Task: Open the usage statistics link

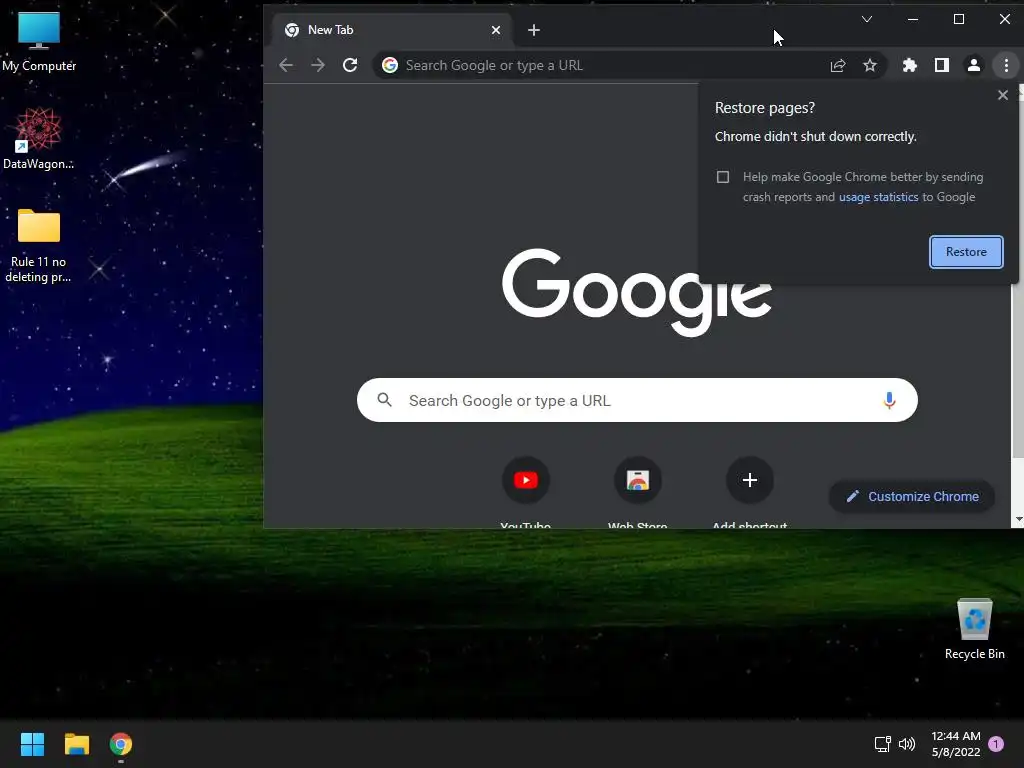Action: coord(878,197)
